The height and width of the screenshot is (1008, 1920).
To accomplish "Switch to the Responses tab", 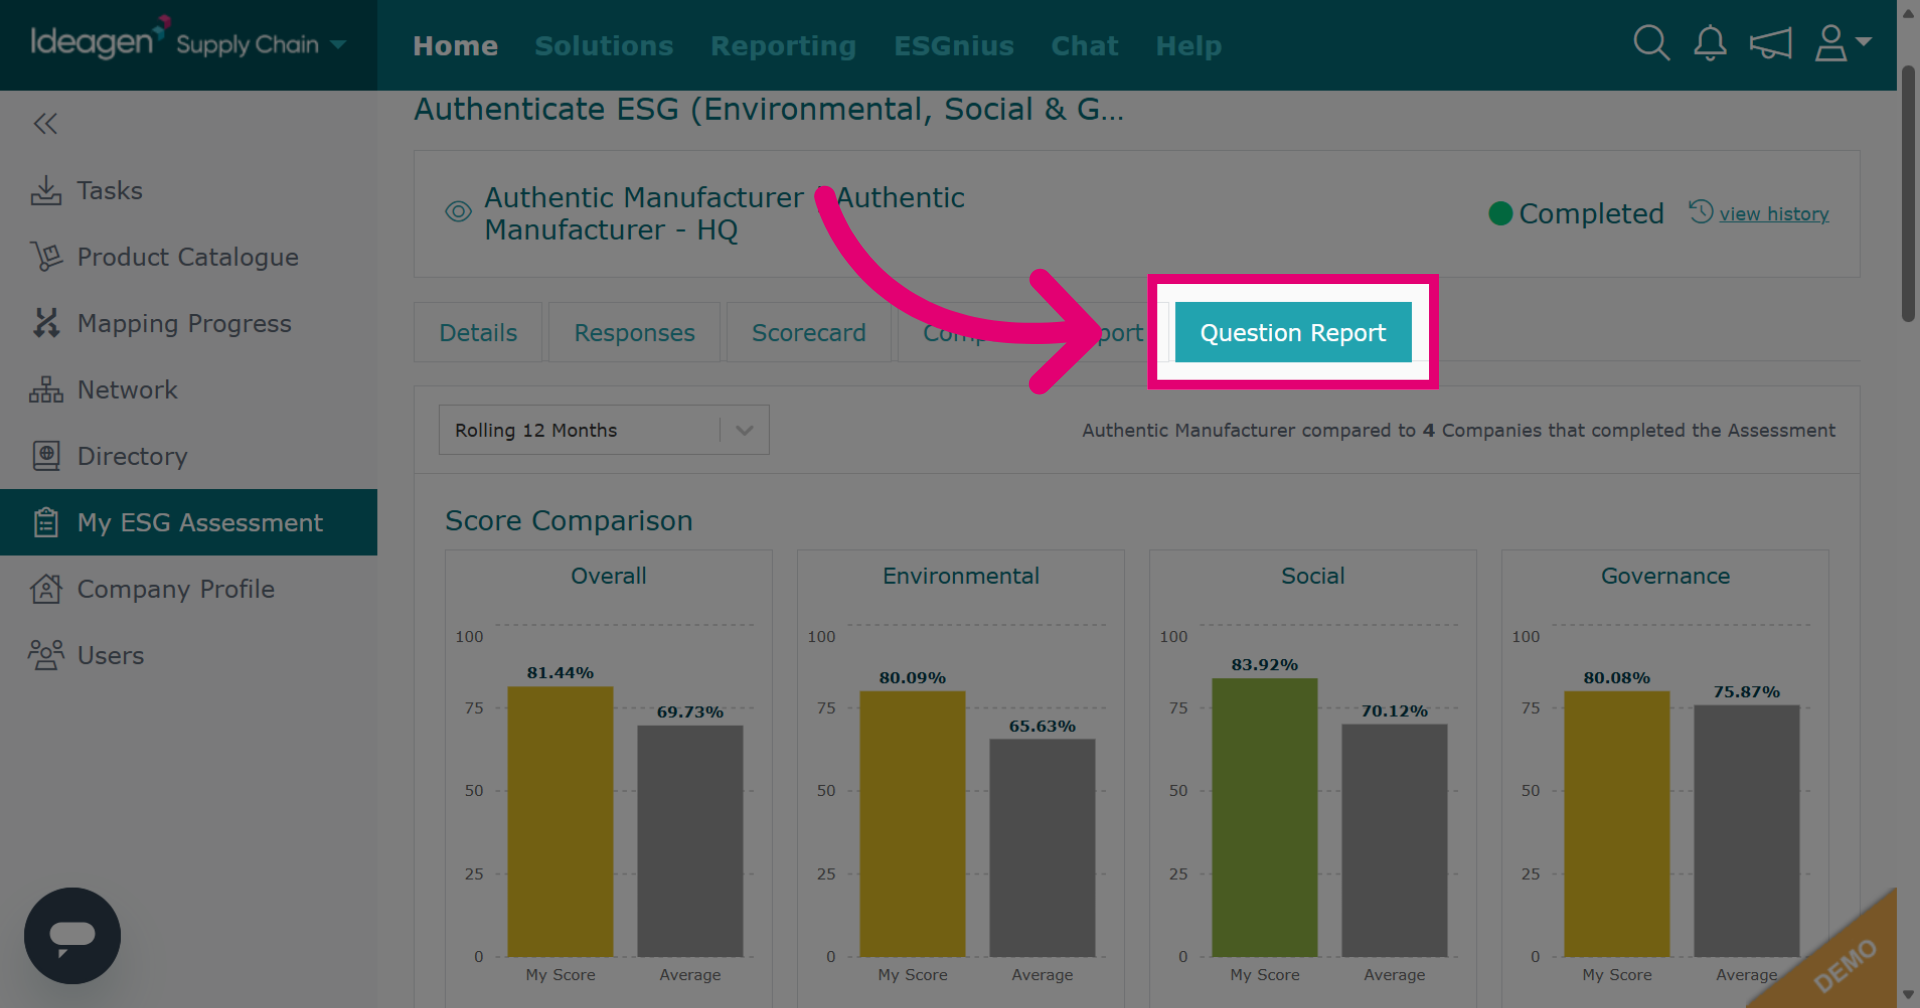I will click(x=634, y=332).
